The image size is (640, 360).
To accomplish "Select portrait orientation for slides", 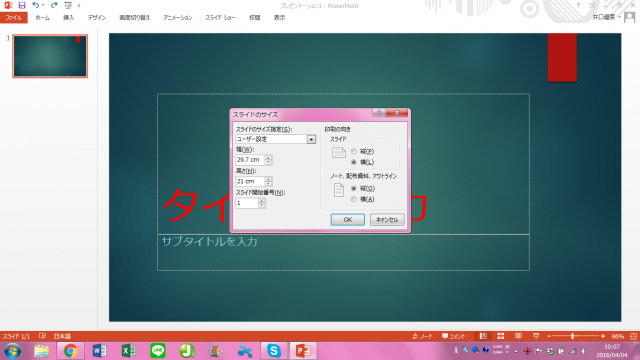I will point(354,151).
